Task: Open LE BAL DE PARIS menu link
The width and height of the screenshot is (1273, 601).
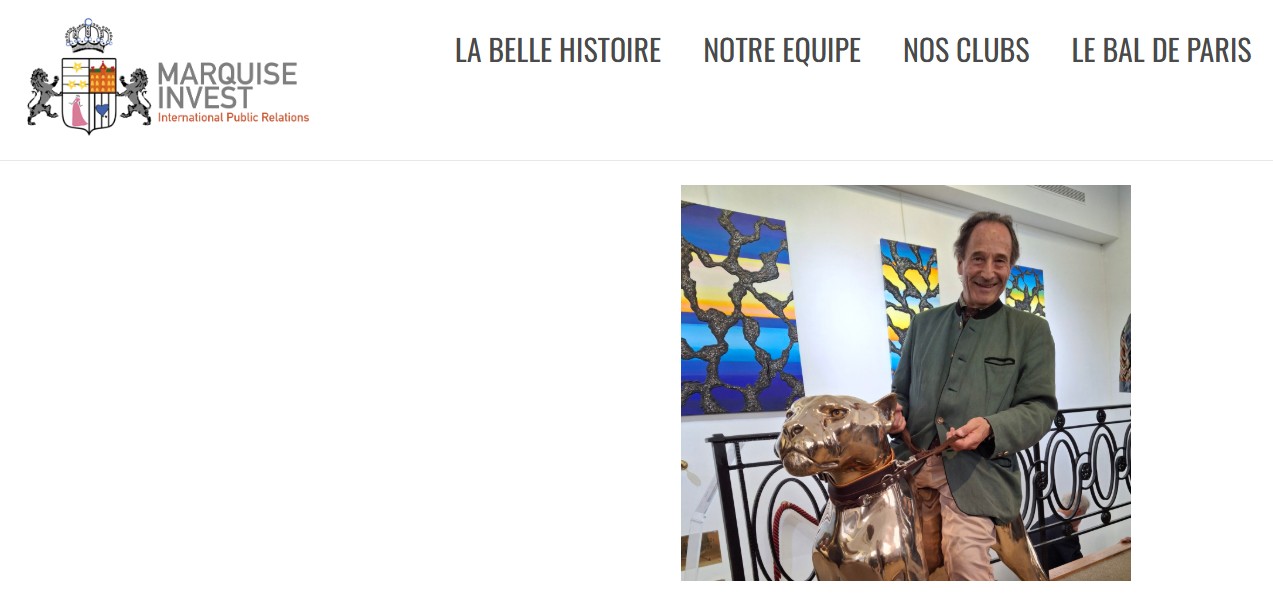Action: point(1161,50)
